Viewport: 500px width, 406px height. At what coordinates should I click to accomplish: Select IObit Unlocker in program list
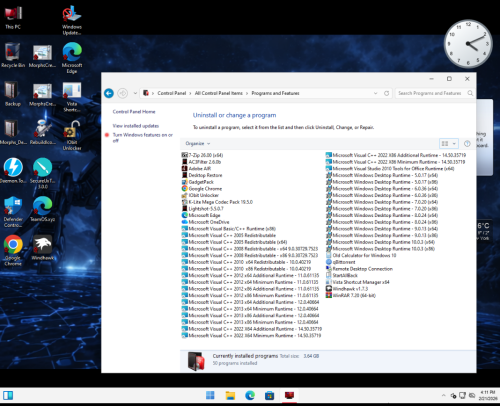[x=200, y=195]
